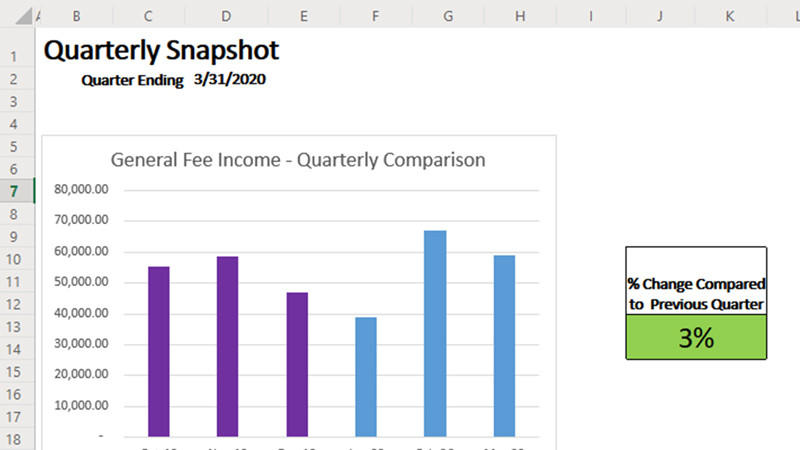Select row 12 header
This screenshot has width=800, height=450.
pyautogui.click(x=14, y=304)
